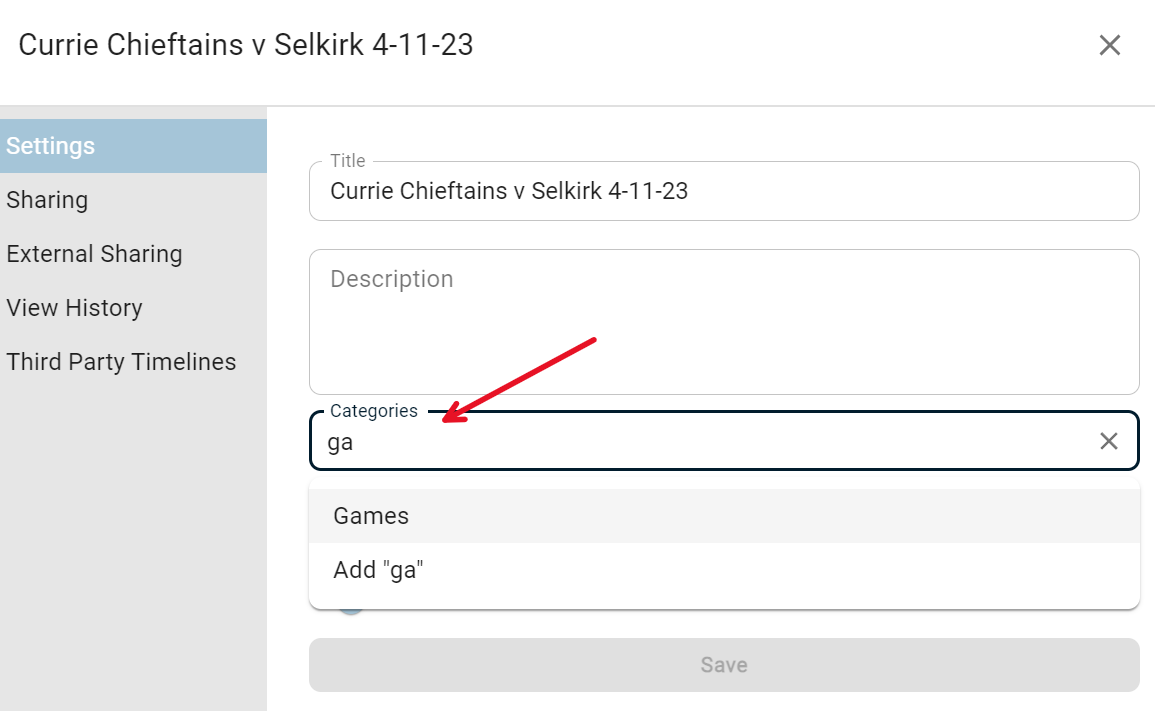The height and width of the screenshot is (711, 1155).
Task: Click the Description placeholder text
Action: 391,279
